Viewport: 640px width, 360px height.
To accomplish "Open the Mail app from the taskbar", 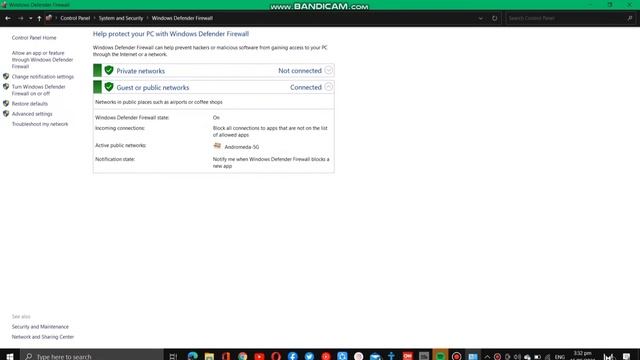I will (375, 356).
